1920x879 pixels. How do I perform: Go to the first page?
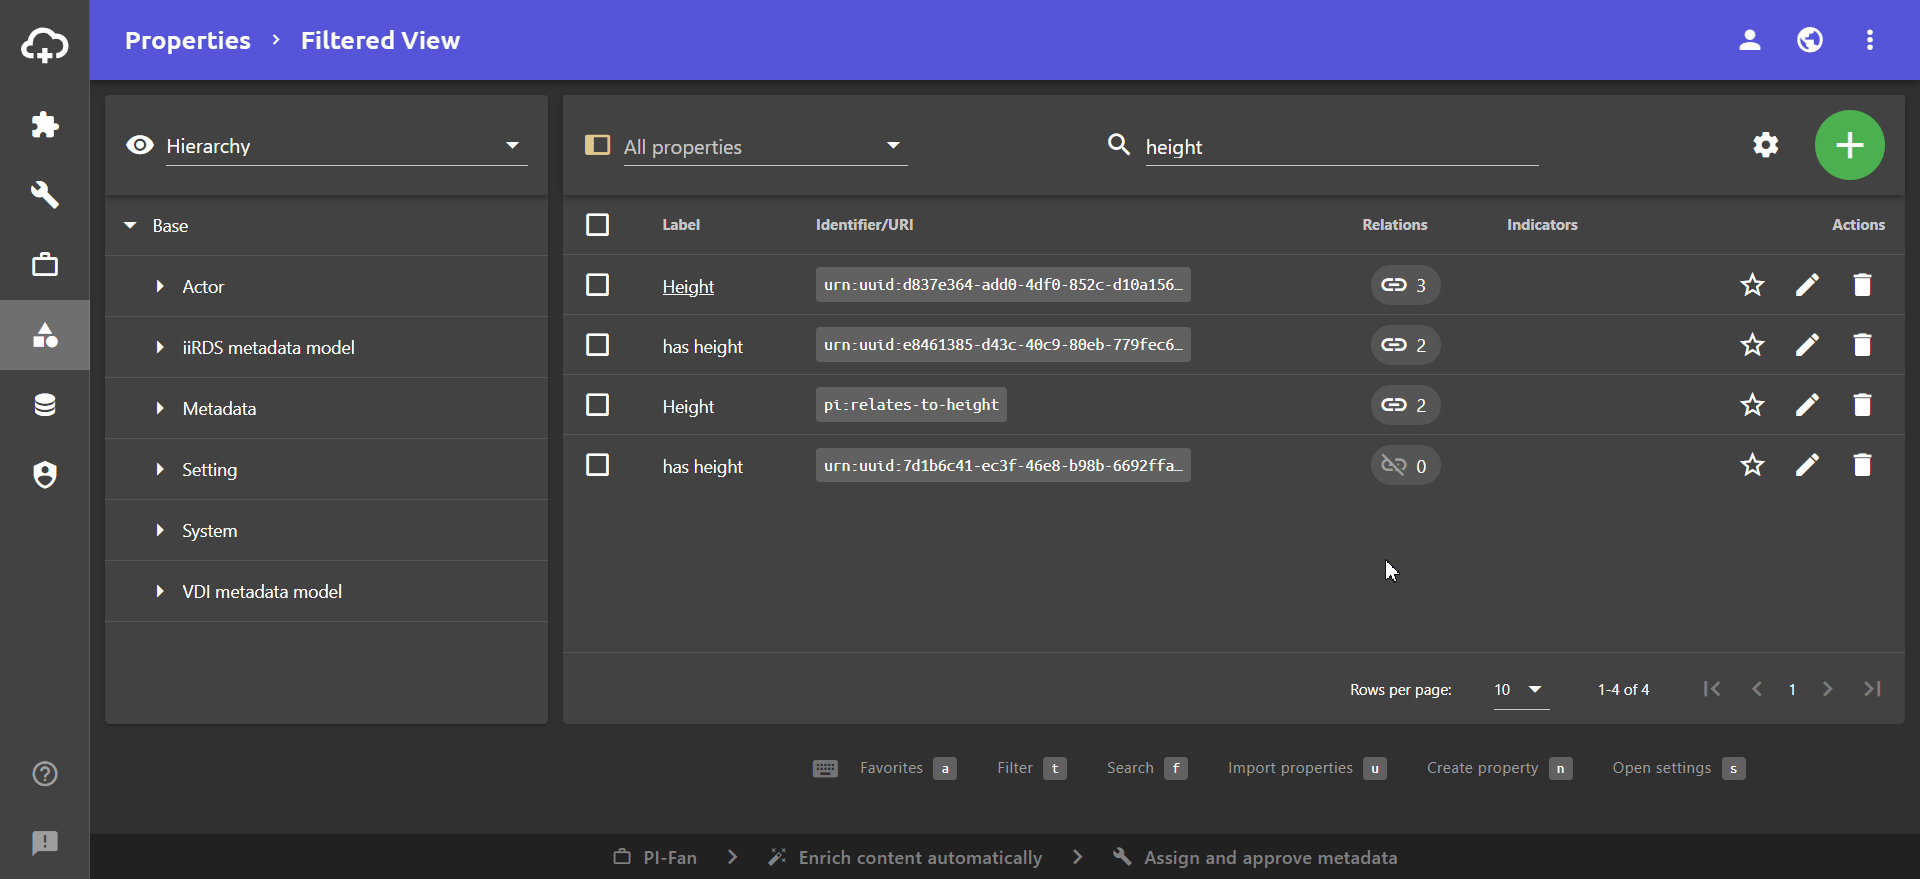[x=1712, y=689]
